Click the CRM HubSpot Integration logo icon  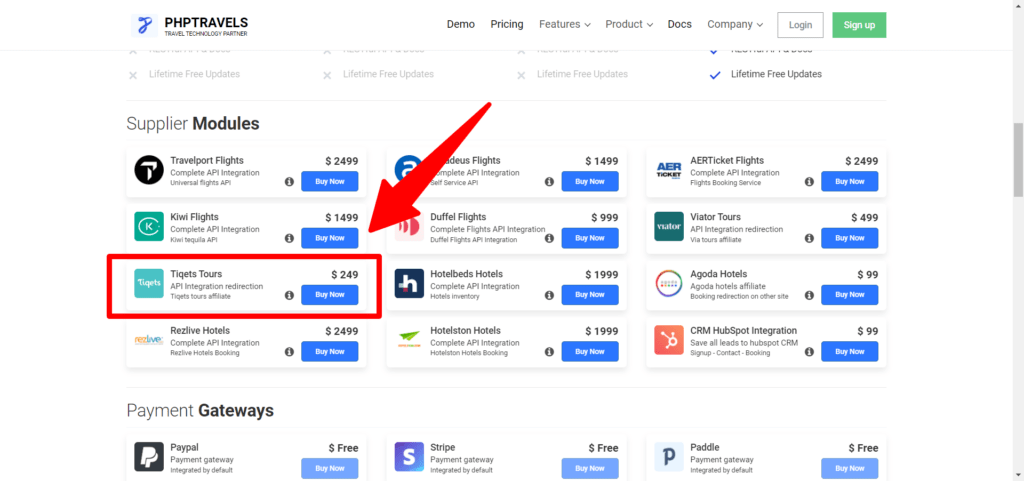tap(669, 340)
